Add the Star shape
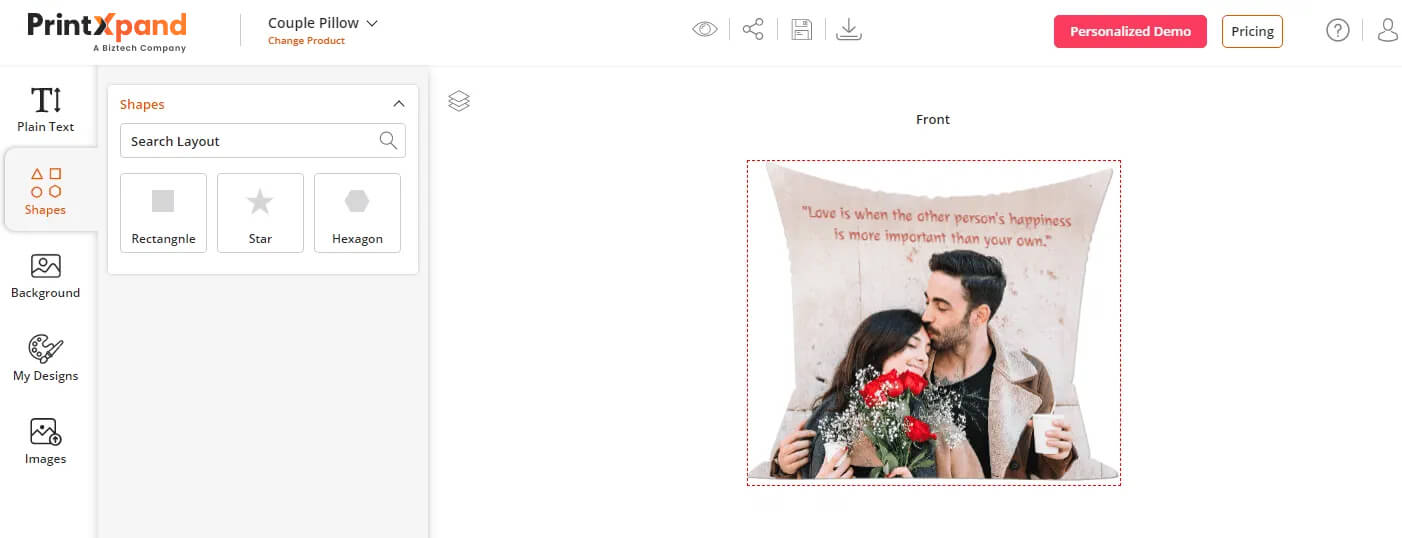 (260, 213)
